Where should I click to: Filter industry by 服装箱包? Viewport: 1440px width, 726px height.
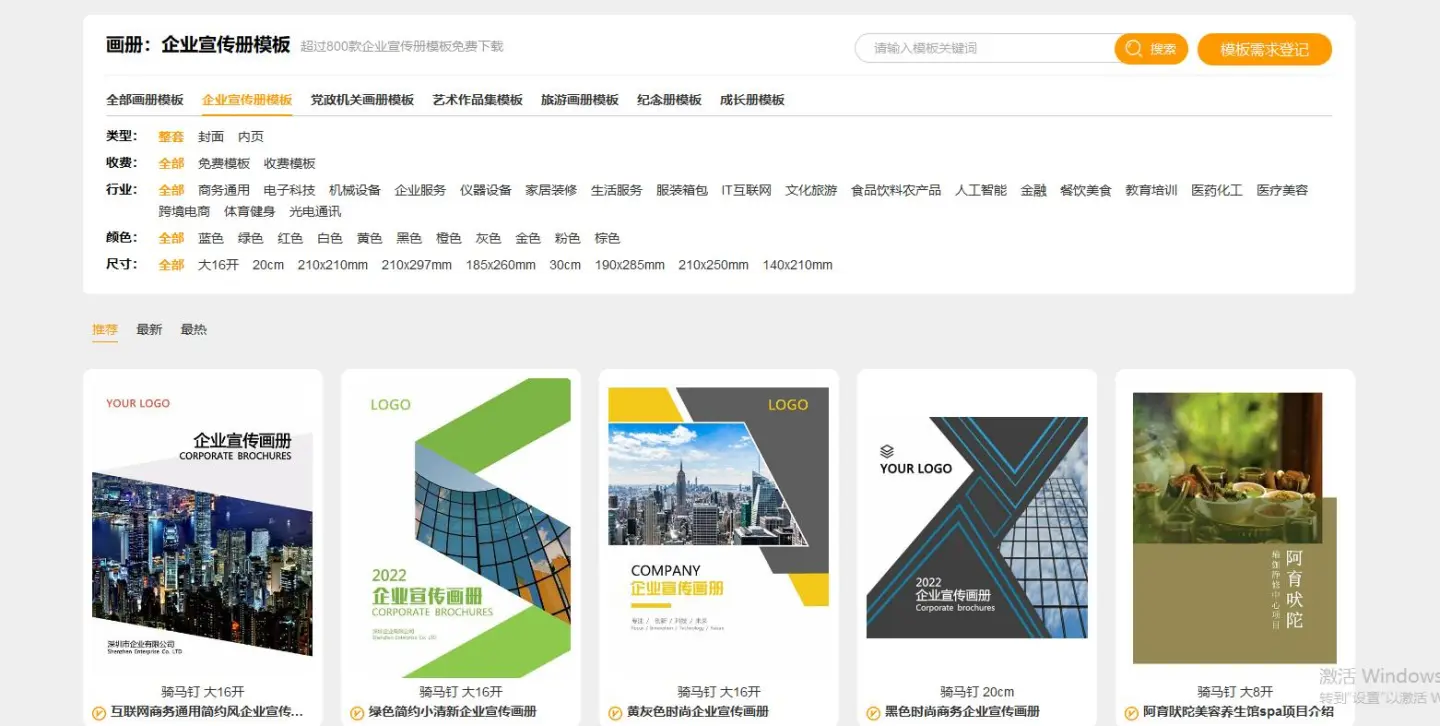click(x=682, y=190)
